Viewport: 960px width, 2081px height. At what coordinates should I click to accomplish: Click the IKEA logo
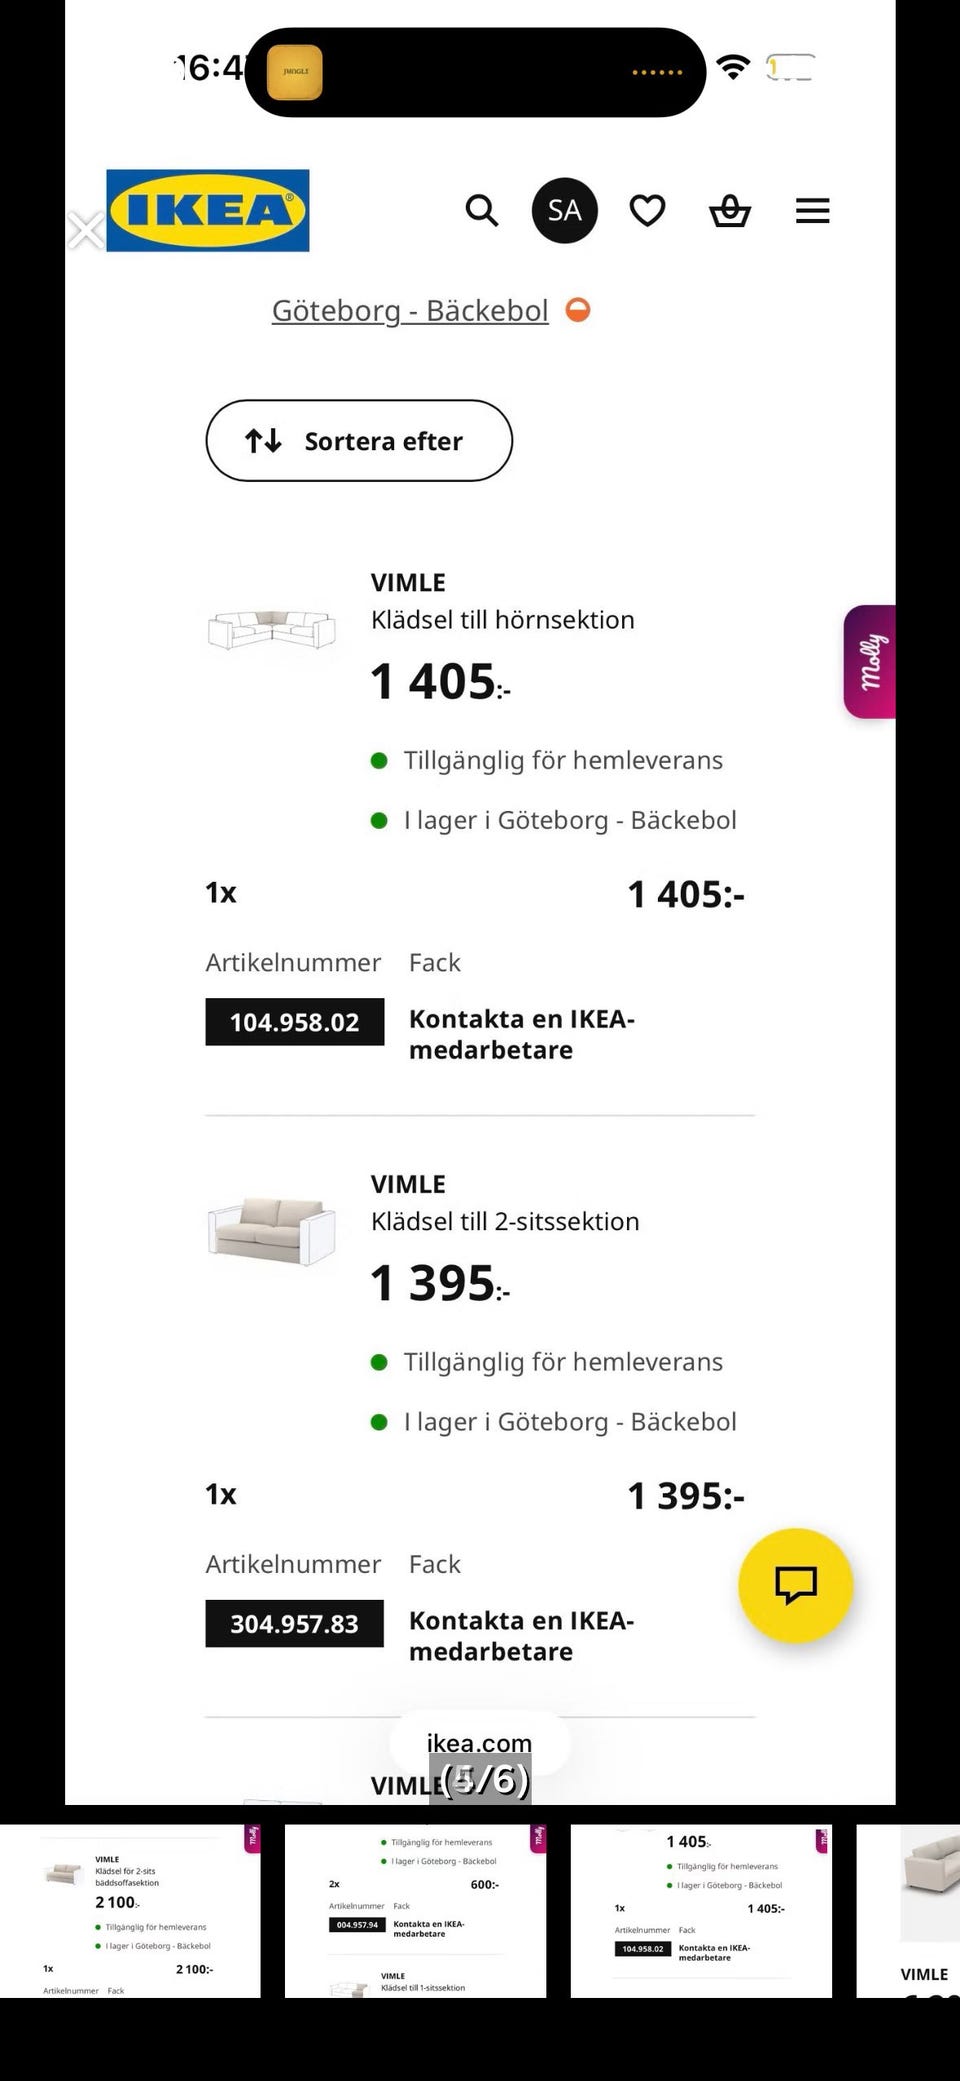pyautogui.click(x=208, y=210)
